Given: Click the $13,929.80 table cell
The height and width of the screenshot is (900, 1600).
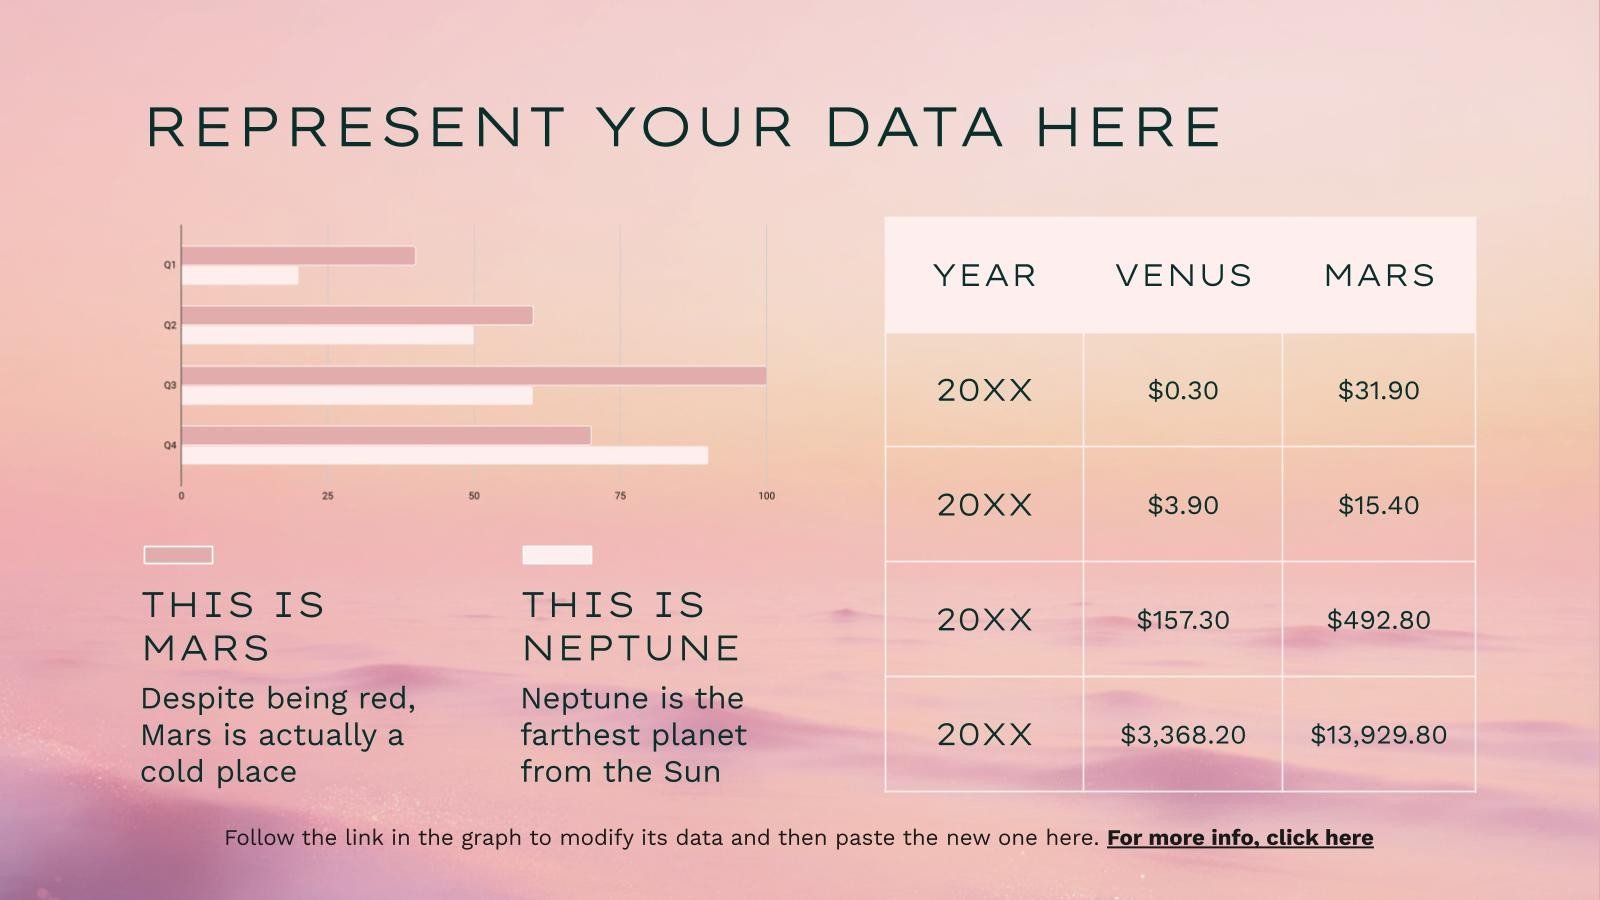Looking at the screenshot, I should (x=1378, y=735).
